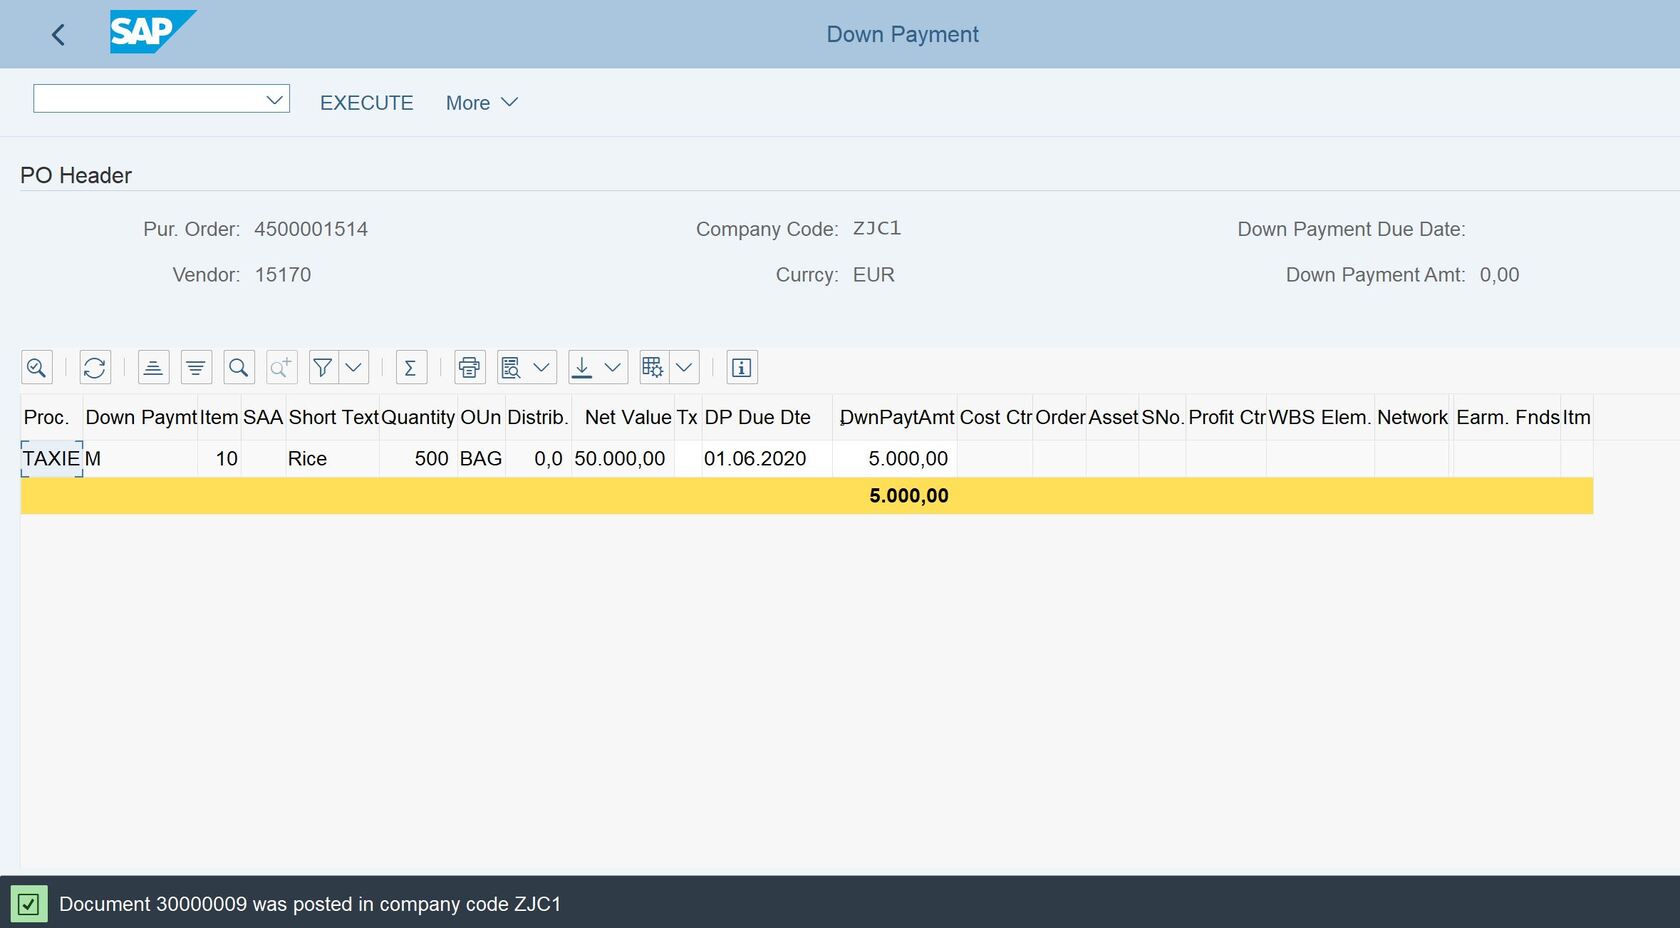The image size is (1680, 928).
Task: Print the list with the printer icon
Action: pos(469,368)
